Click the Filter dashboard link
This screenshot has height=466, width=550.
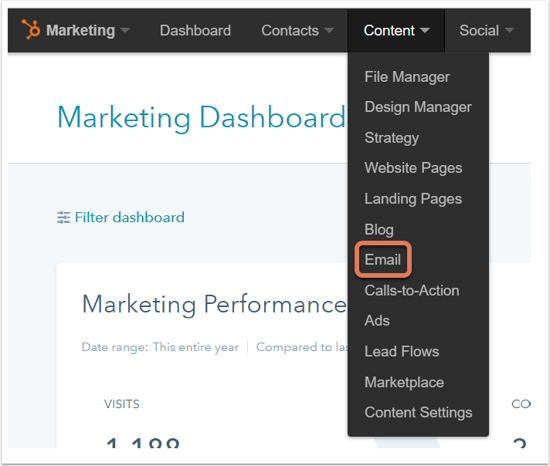[x=129, y=217]
